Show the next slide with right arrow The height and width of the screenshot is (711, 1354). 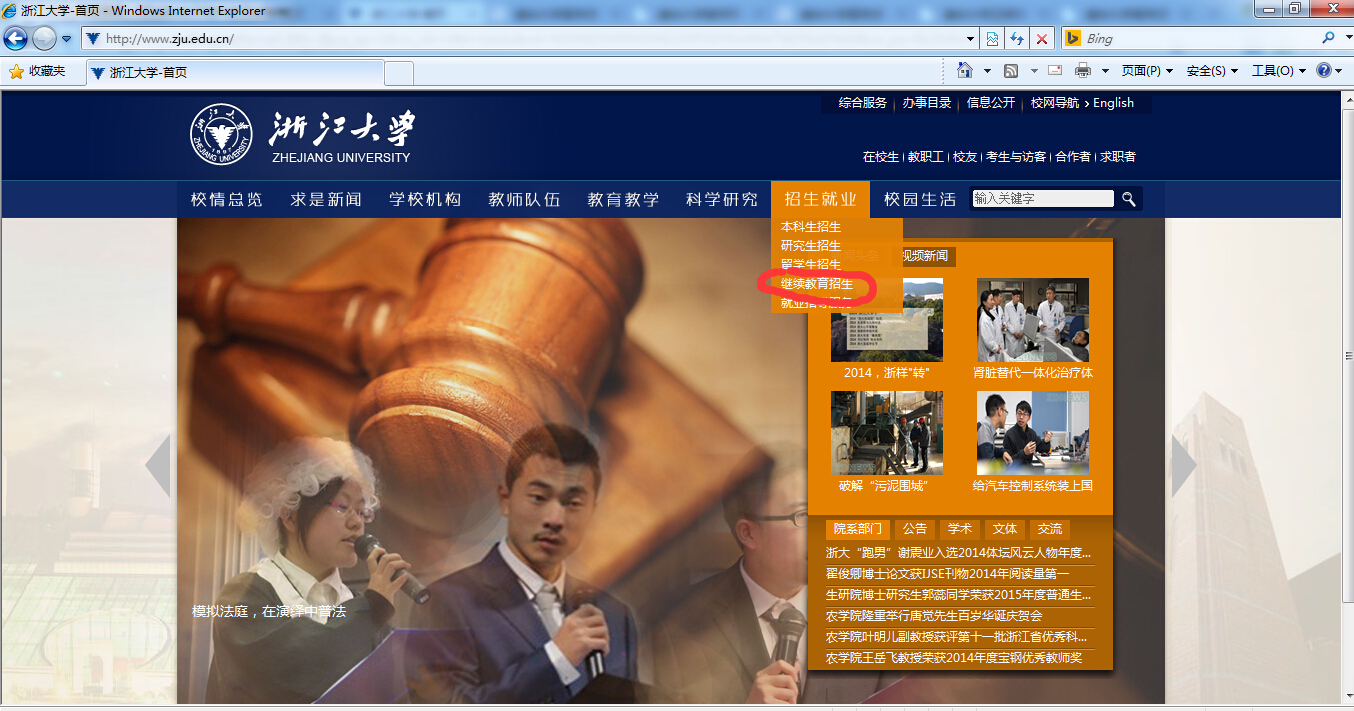(x=1184, y=466)
